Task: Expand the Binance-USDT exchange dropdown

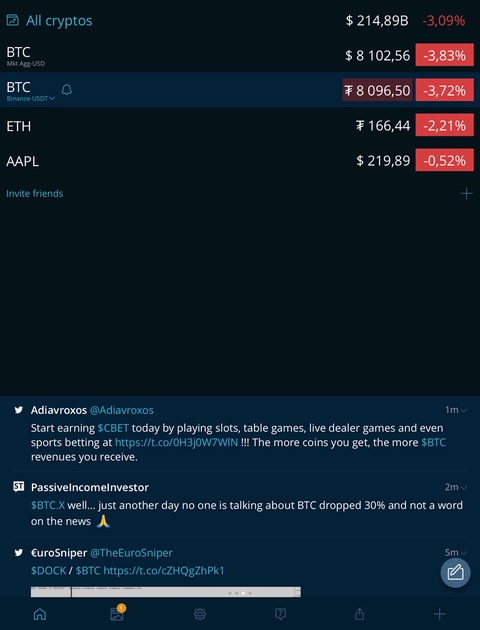Action: [31, 98]
